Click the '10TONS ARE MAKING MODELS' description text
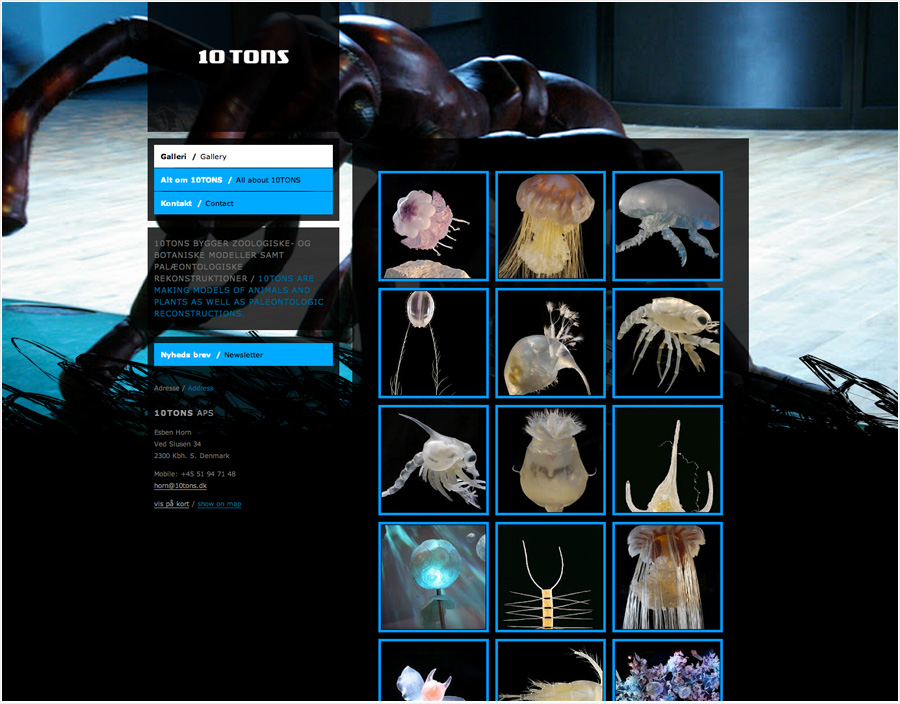The height and width of the screenshot is (704, 900). click(x=239, y=296)
